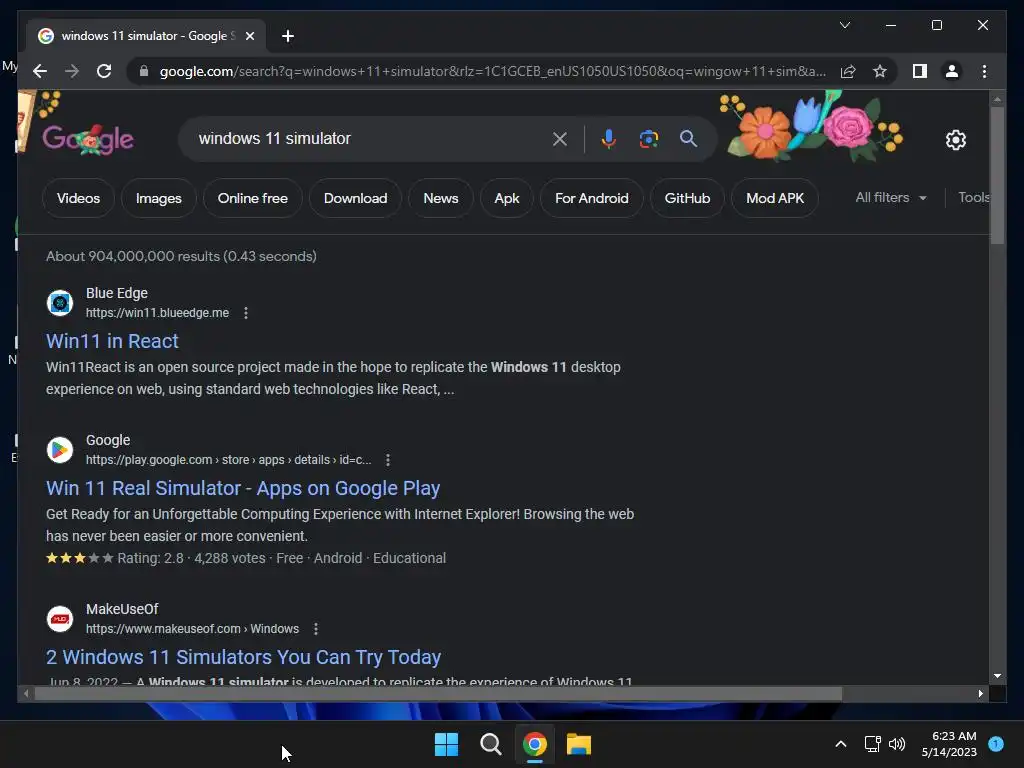Click the scroll down arrow

coord(997,677)
